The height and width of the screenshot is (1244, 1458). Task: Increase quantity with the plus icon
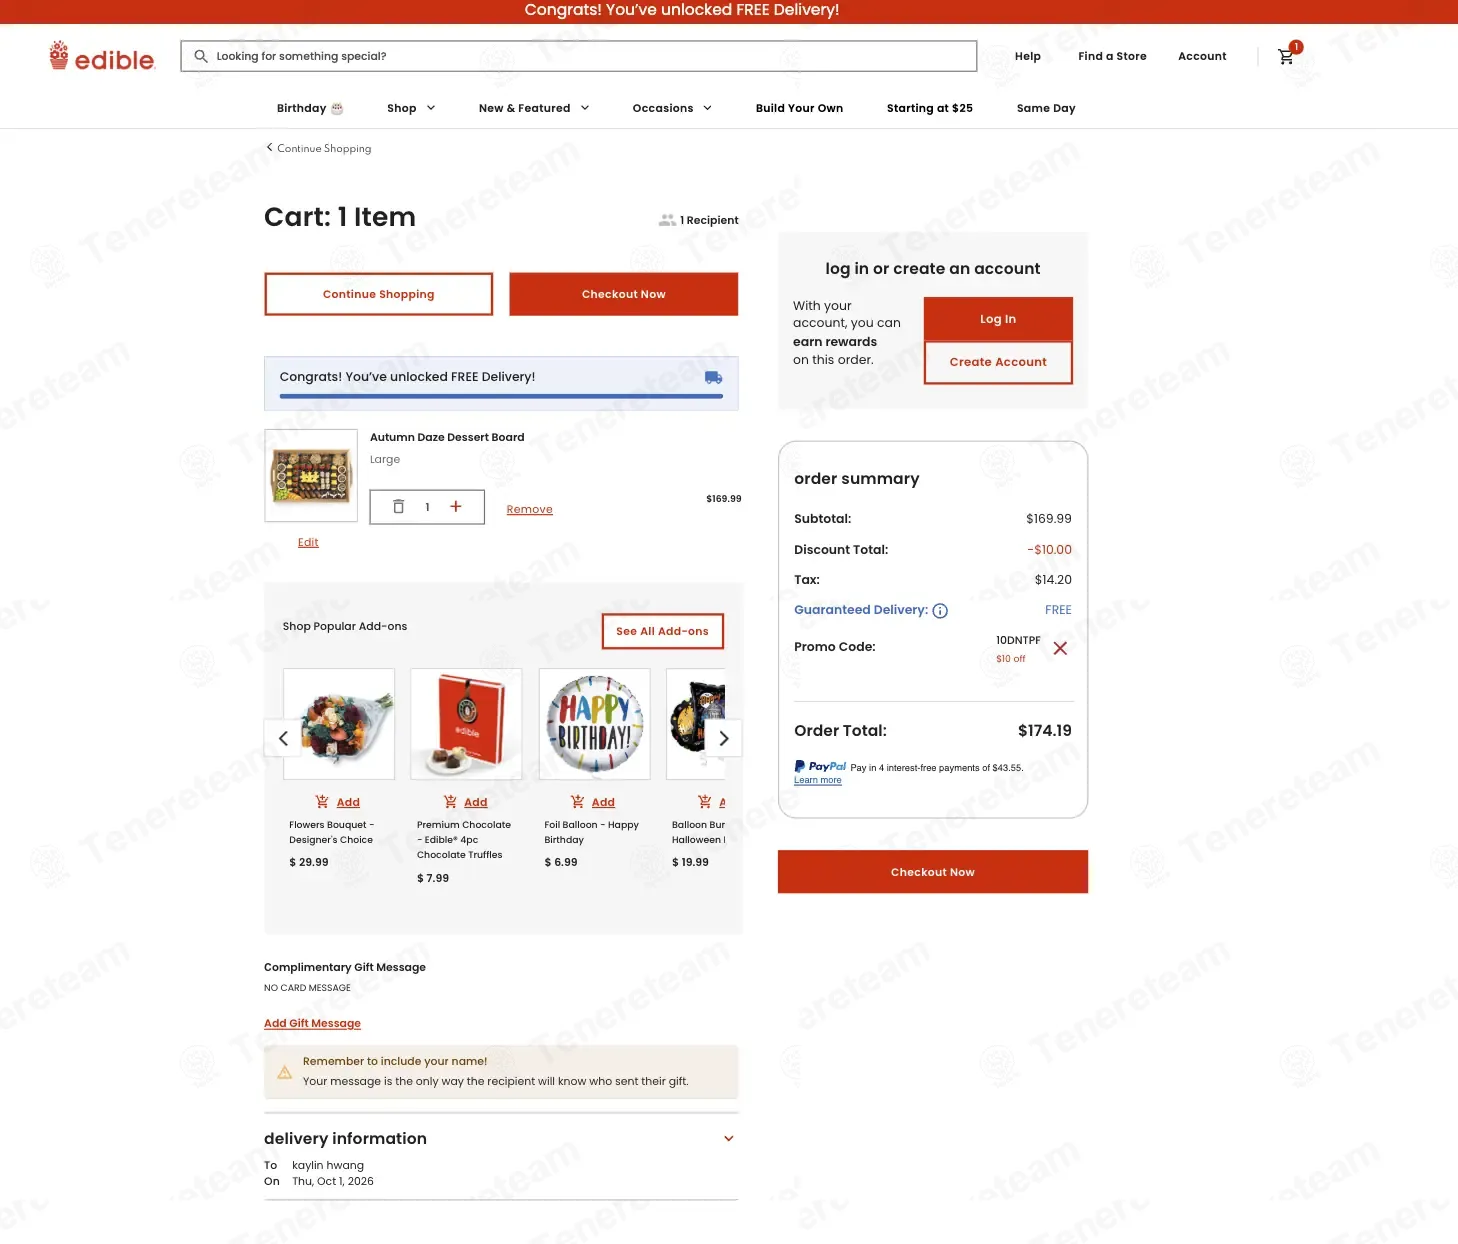(456, 507)
